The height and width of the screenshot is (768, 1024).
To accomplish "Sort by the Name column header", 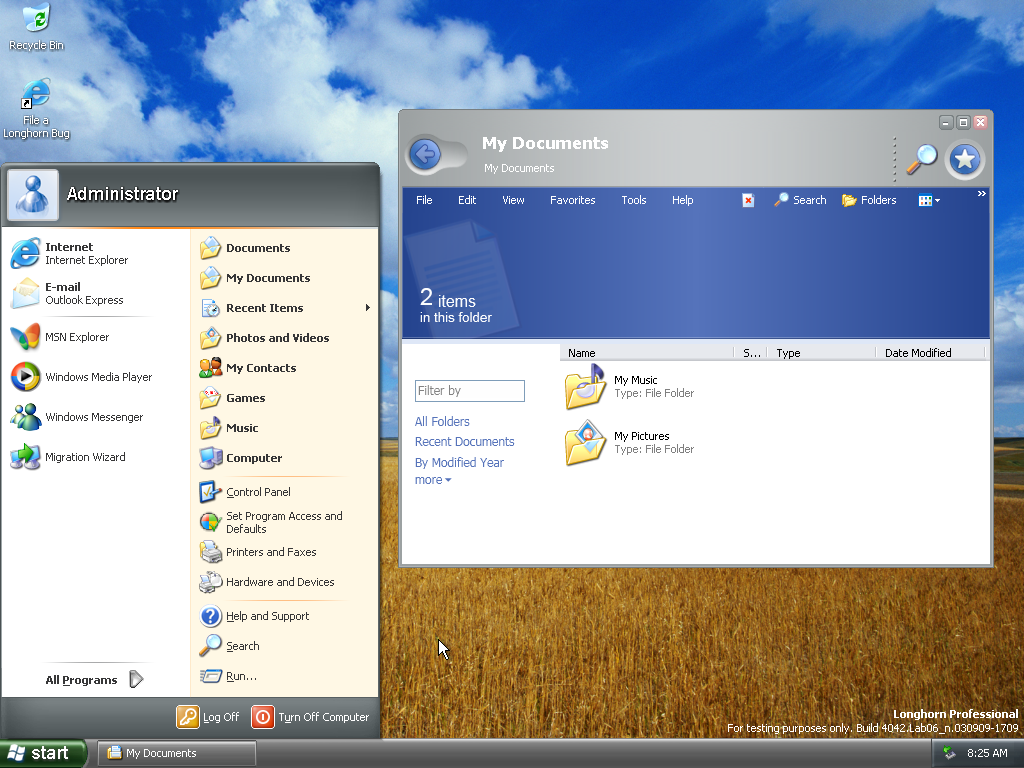I will click(x=647, y=353).
